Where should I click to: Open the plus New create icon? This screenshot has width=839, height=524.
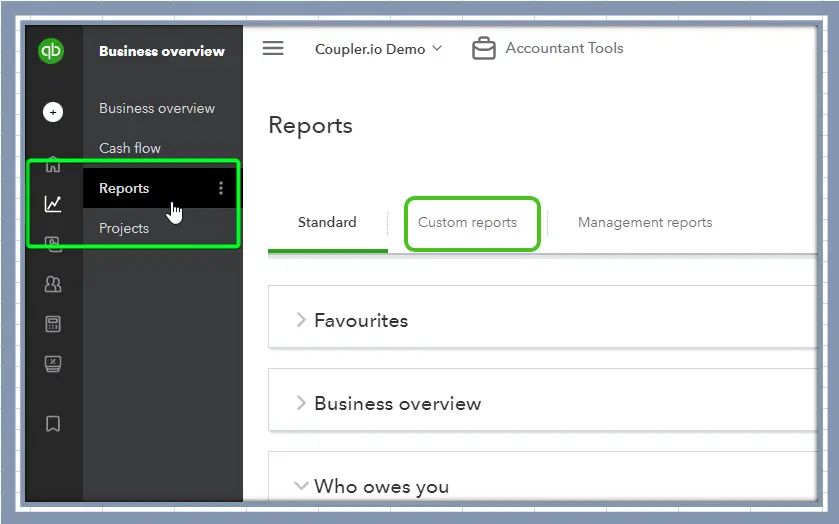(53, 112)
